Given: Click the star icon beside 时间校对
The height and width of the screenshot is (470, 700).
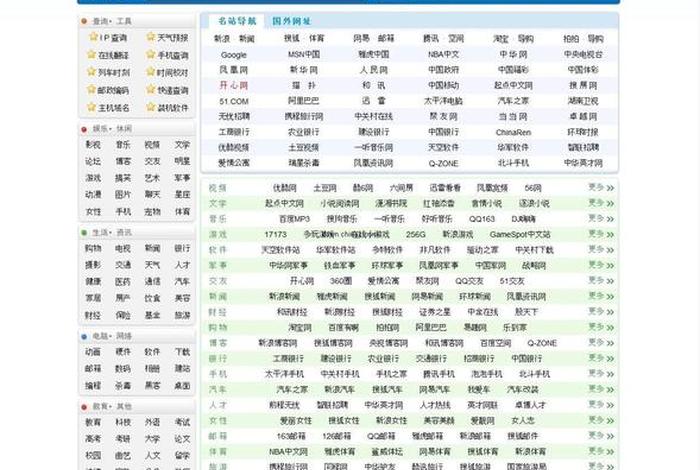Looking at the screenshot, I should tap(150, 72).
